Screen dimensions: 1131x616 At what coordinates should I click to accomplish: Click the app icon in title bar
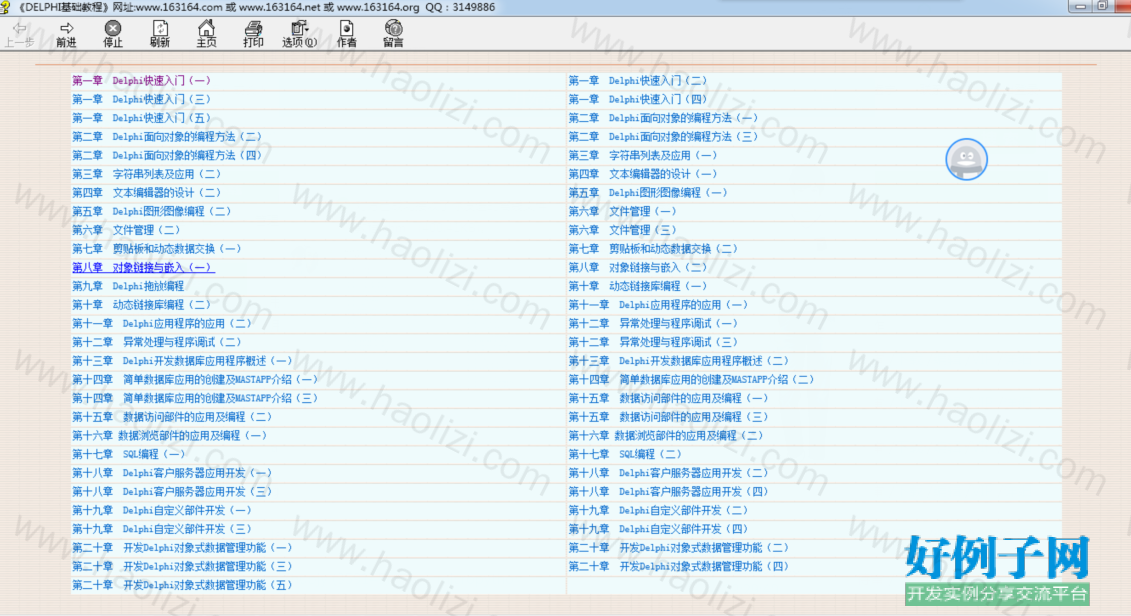(5, 7)
